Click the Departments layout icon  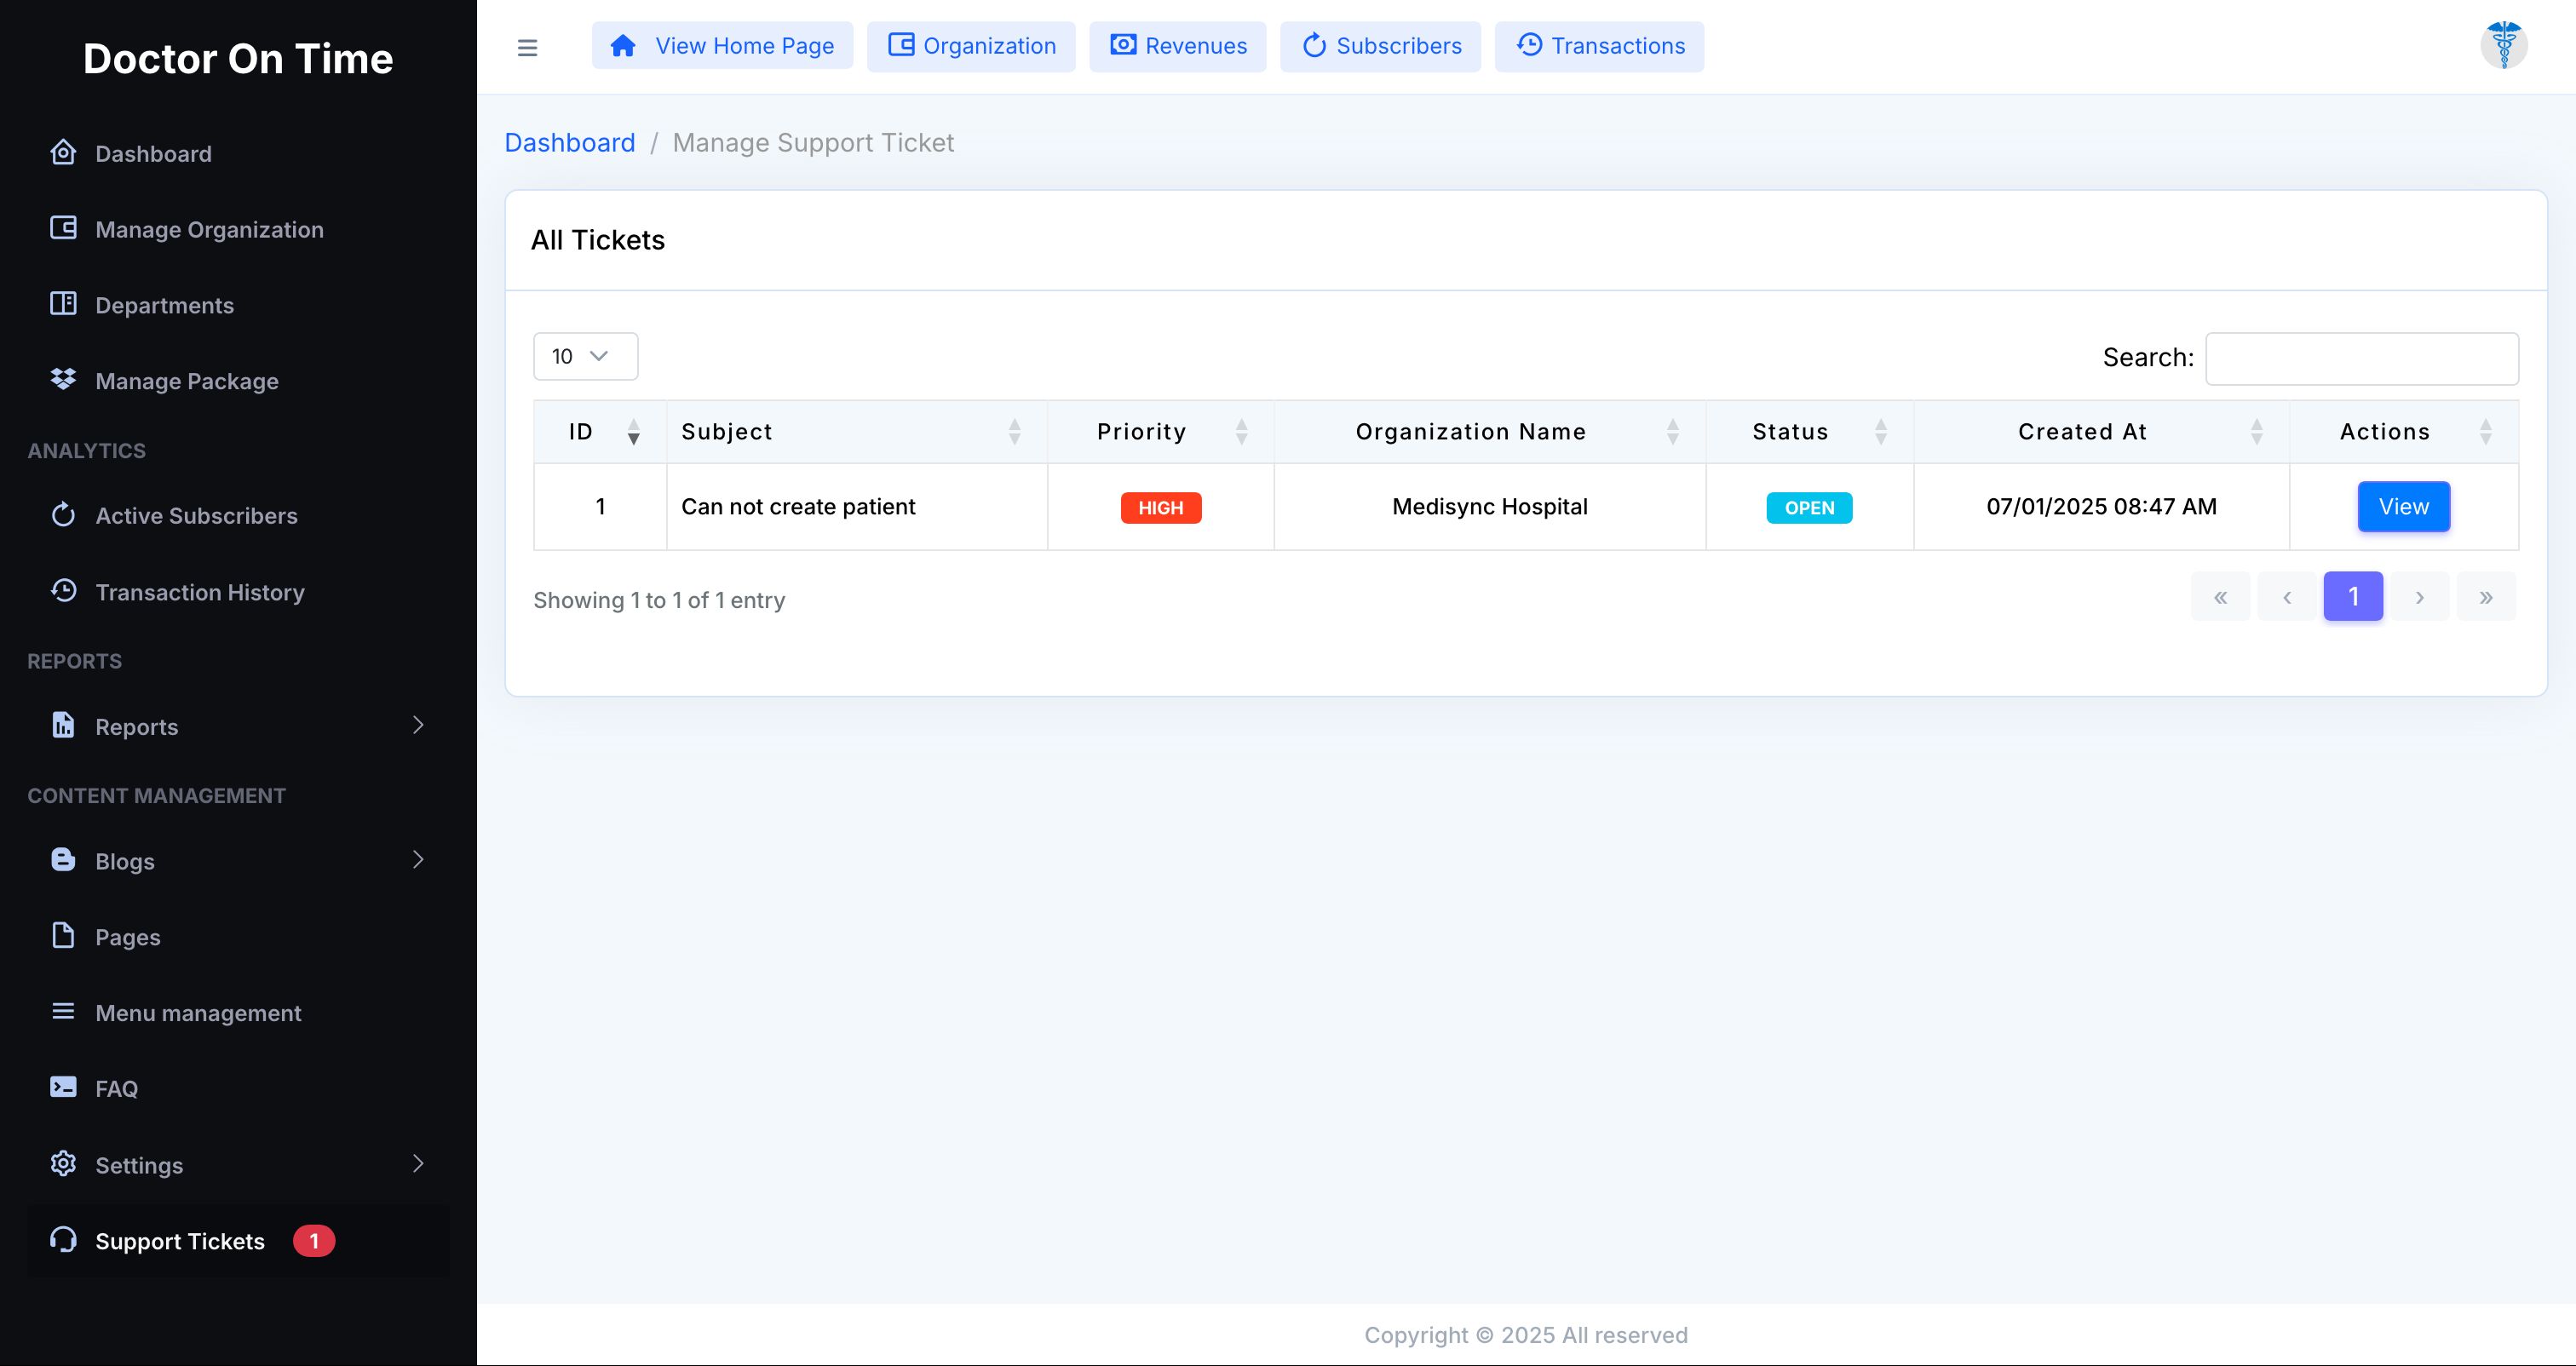click(63, 304)
